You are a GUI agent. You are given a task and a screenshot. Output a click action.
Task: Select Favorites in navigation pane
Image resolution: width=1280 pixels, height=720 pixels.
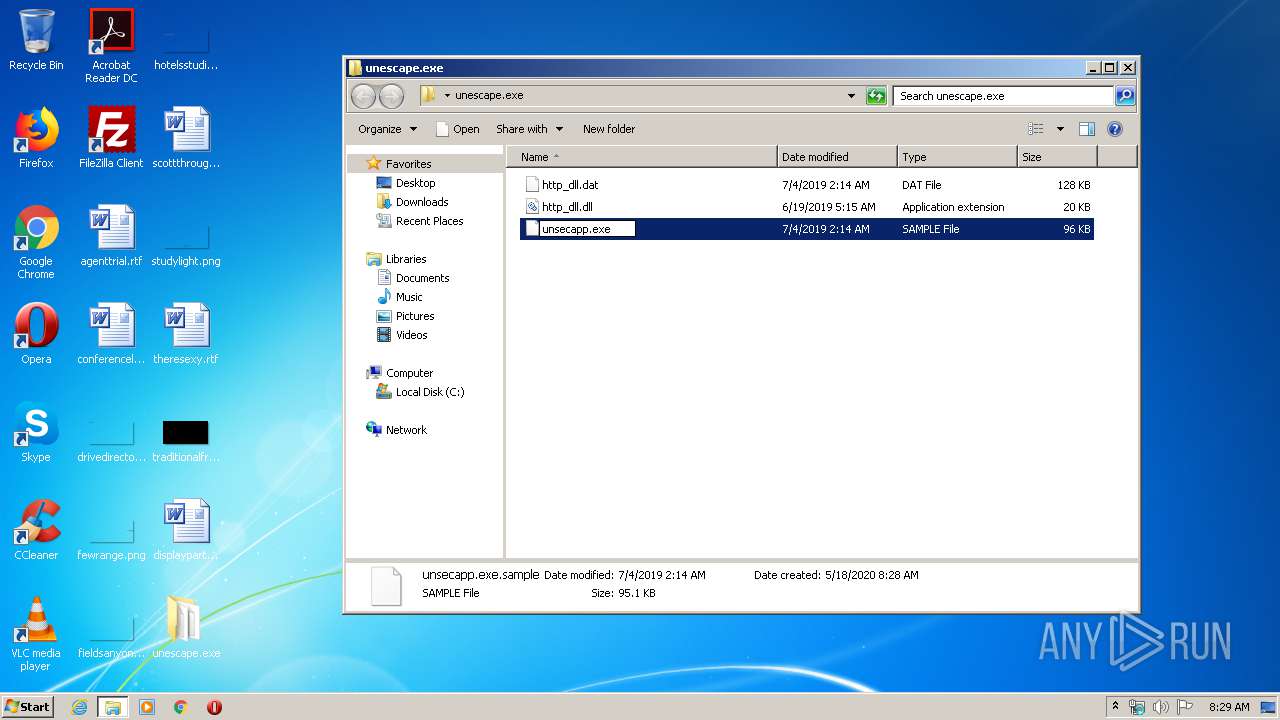tap(408, 164)
